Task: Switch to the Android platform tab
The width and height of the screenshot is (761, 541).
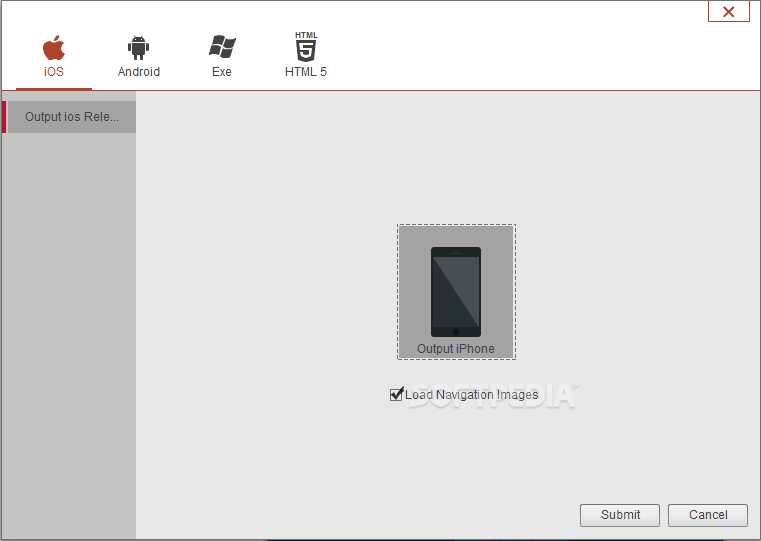Action: point(139,57)
